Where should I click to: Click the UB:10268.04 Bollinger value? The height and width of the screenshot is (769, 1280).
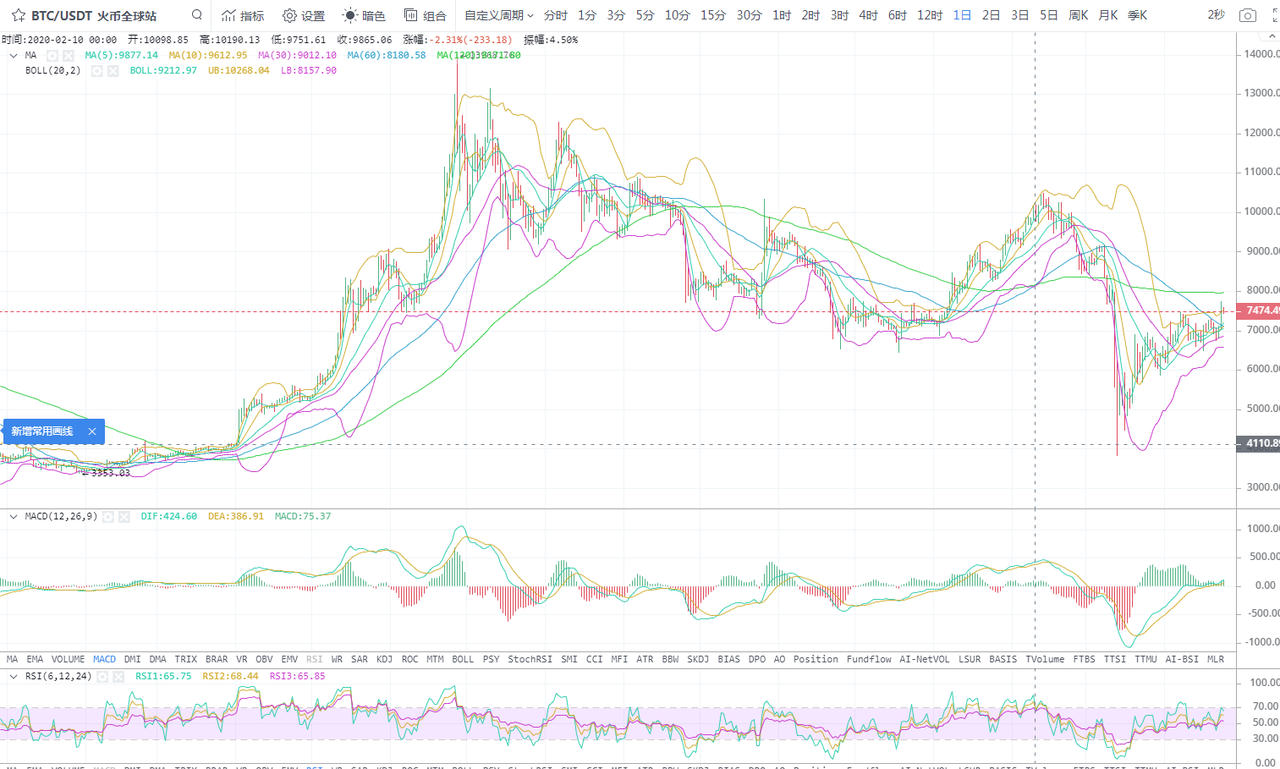(238, 71)
